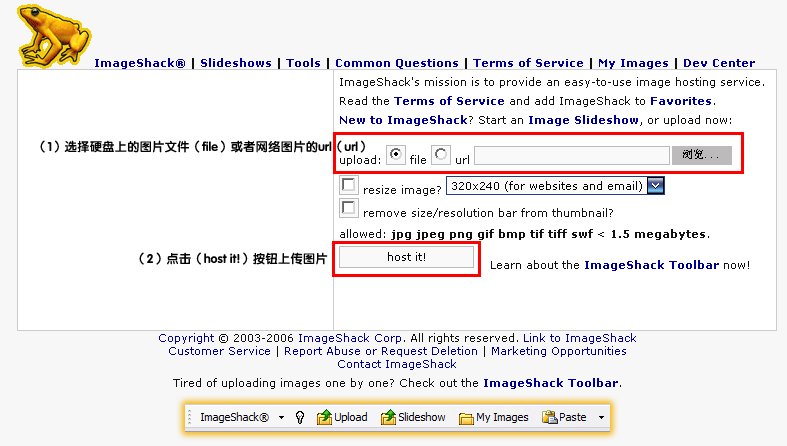
Task: Open the Tools nav link
Action: coord(303,63)
